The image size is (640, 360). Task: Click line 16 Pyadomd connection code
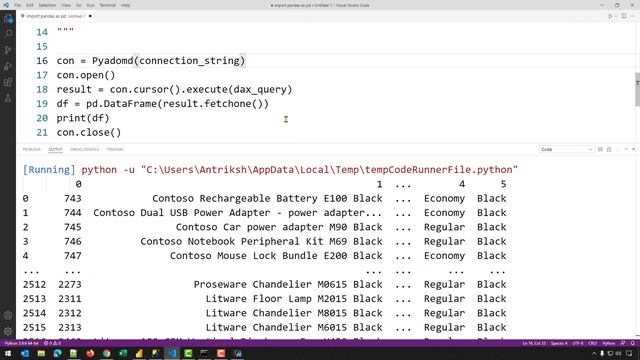(x=151, y=61)
